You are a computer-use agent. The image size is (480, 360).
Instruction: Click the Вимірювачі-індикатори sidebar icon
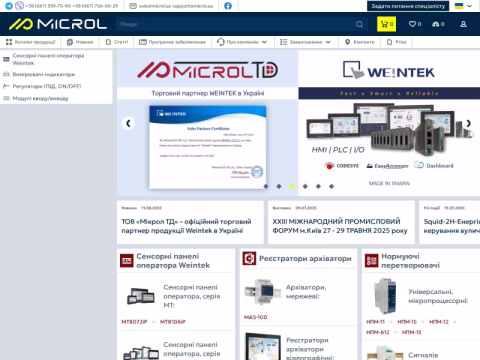(6, 74)
